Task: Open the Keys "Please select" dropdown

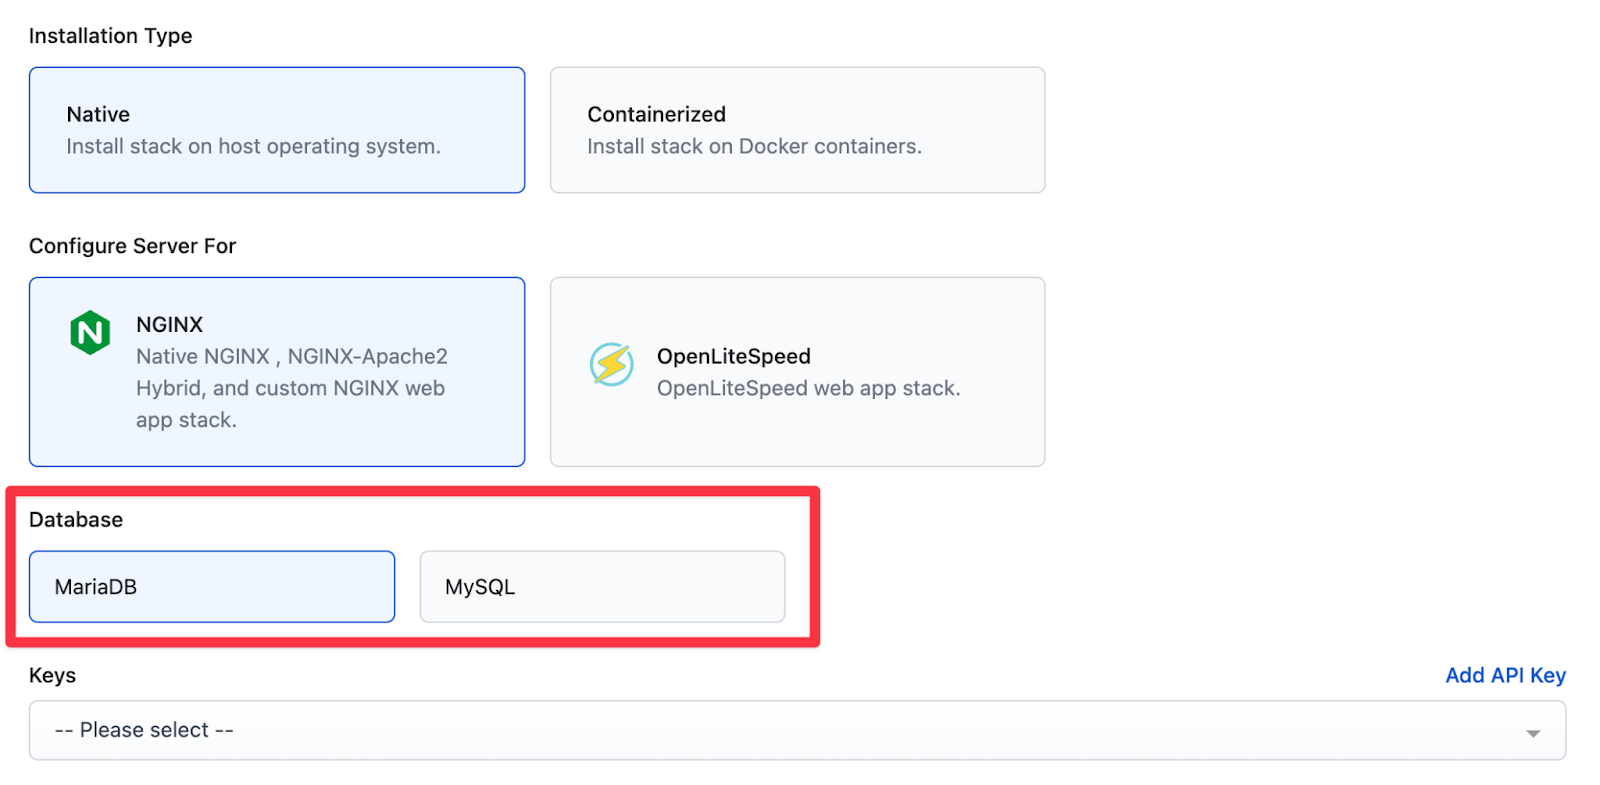Action: click(x=797, y=730)
